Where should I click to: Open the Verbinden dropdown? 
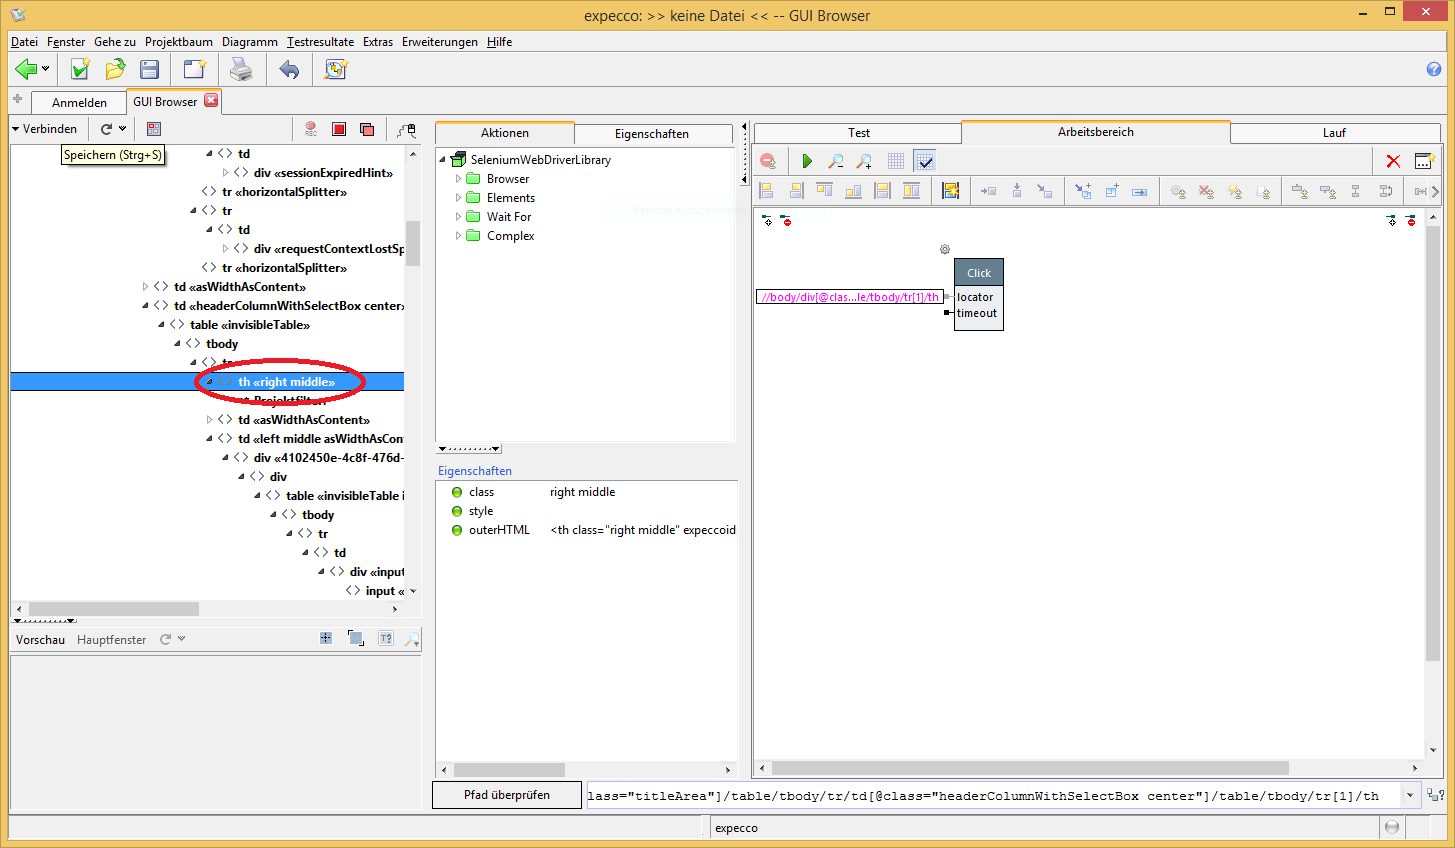coord(44,129)
